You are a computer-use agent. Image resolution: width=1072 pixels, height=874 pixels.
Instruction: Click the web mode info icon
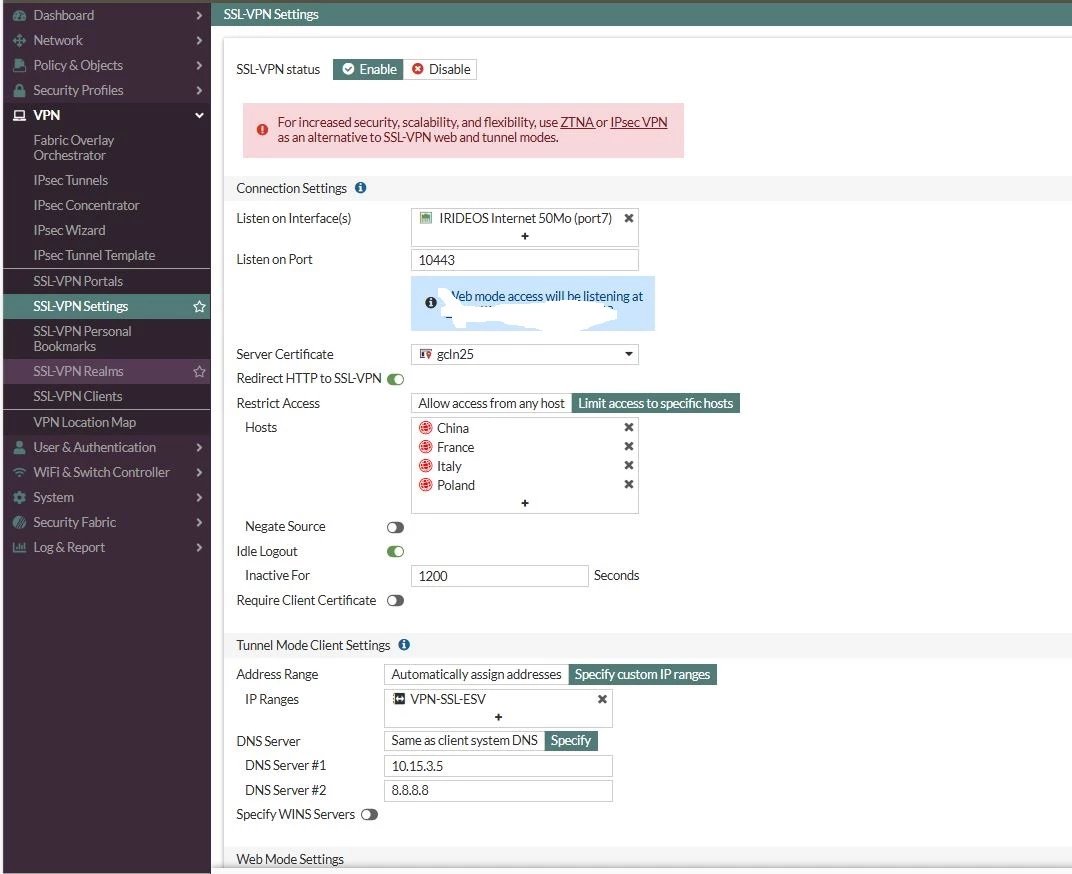pos(431,302)
